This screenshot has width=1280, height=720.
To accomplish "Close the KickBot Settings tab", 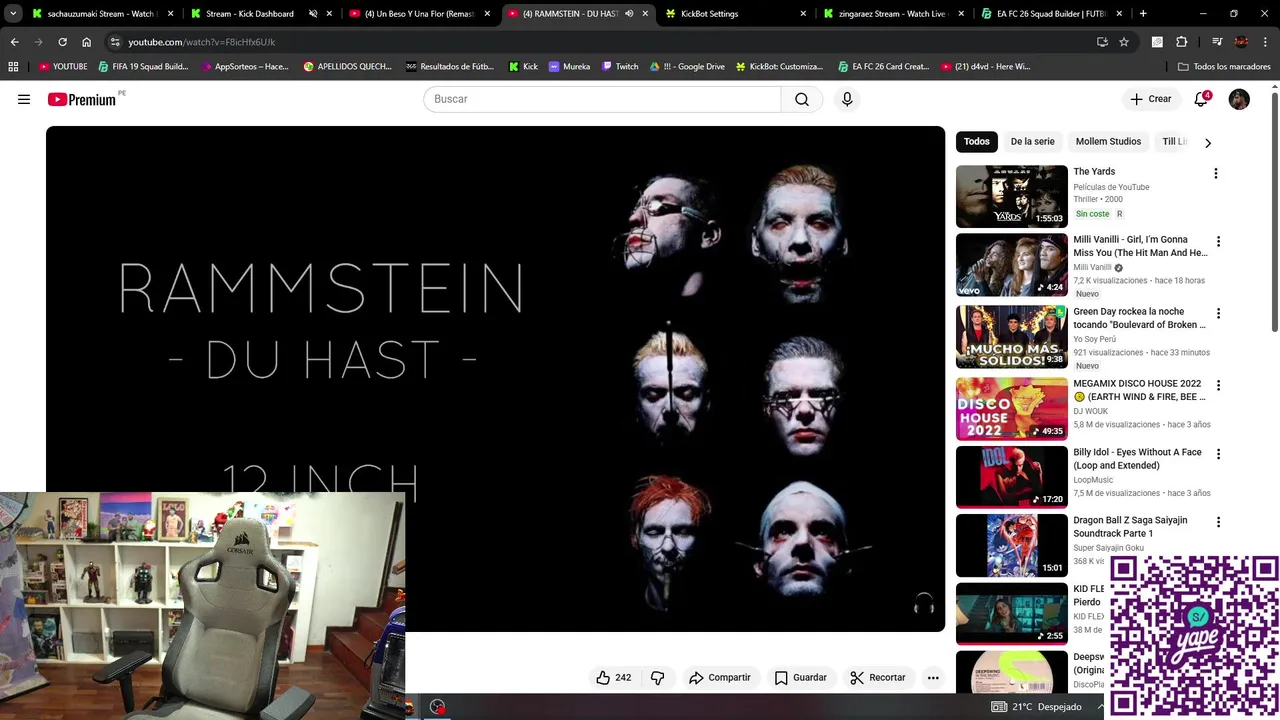I will tap(802, 14).
